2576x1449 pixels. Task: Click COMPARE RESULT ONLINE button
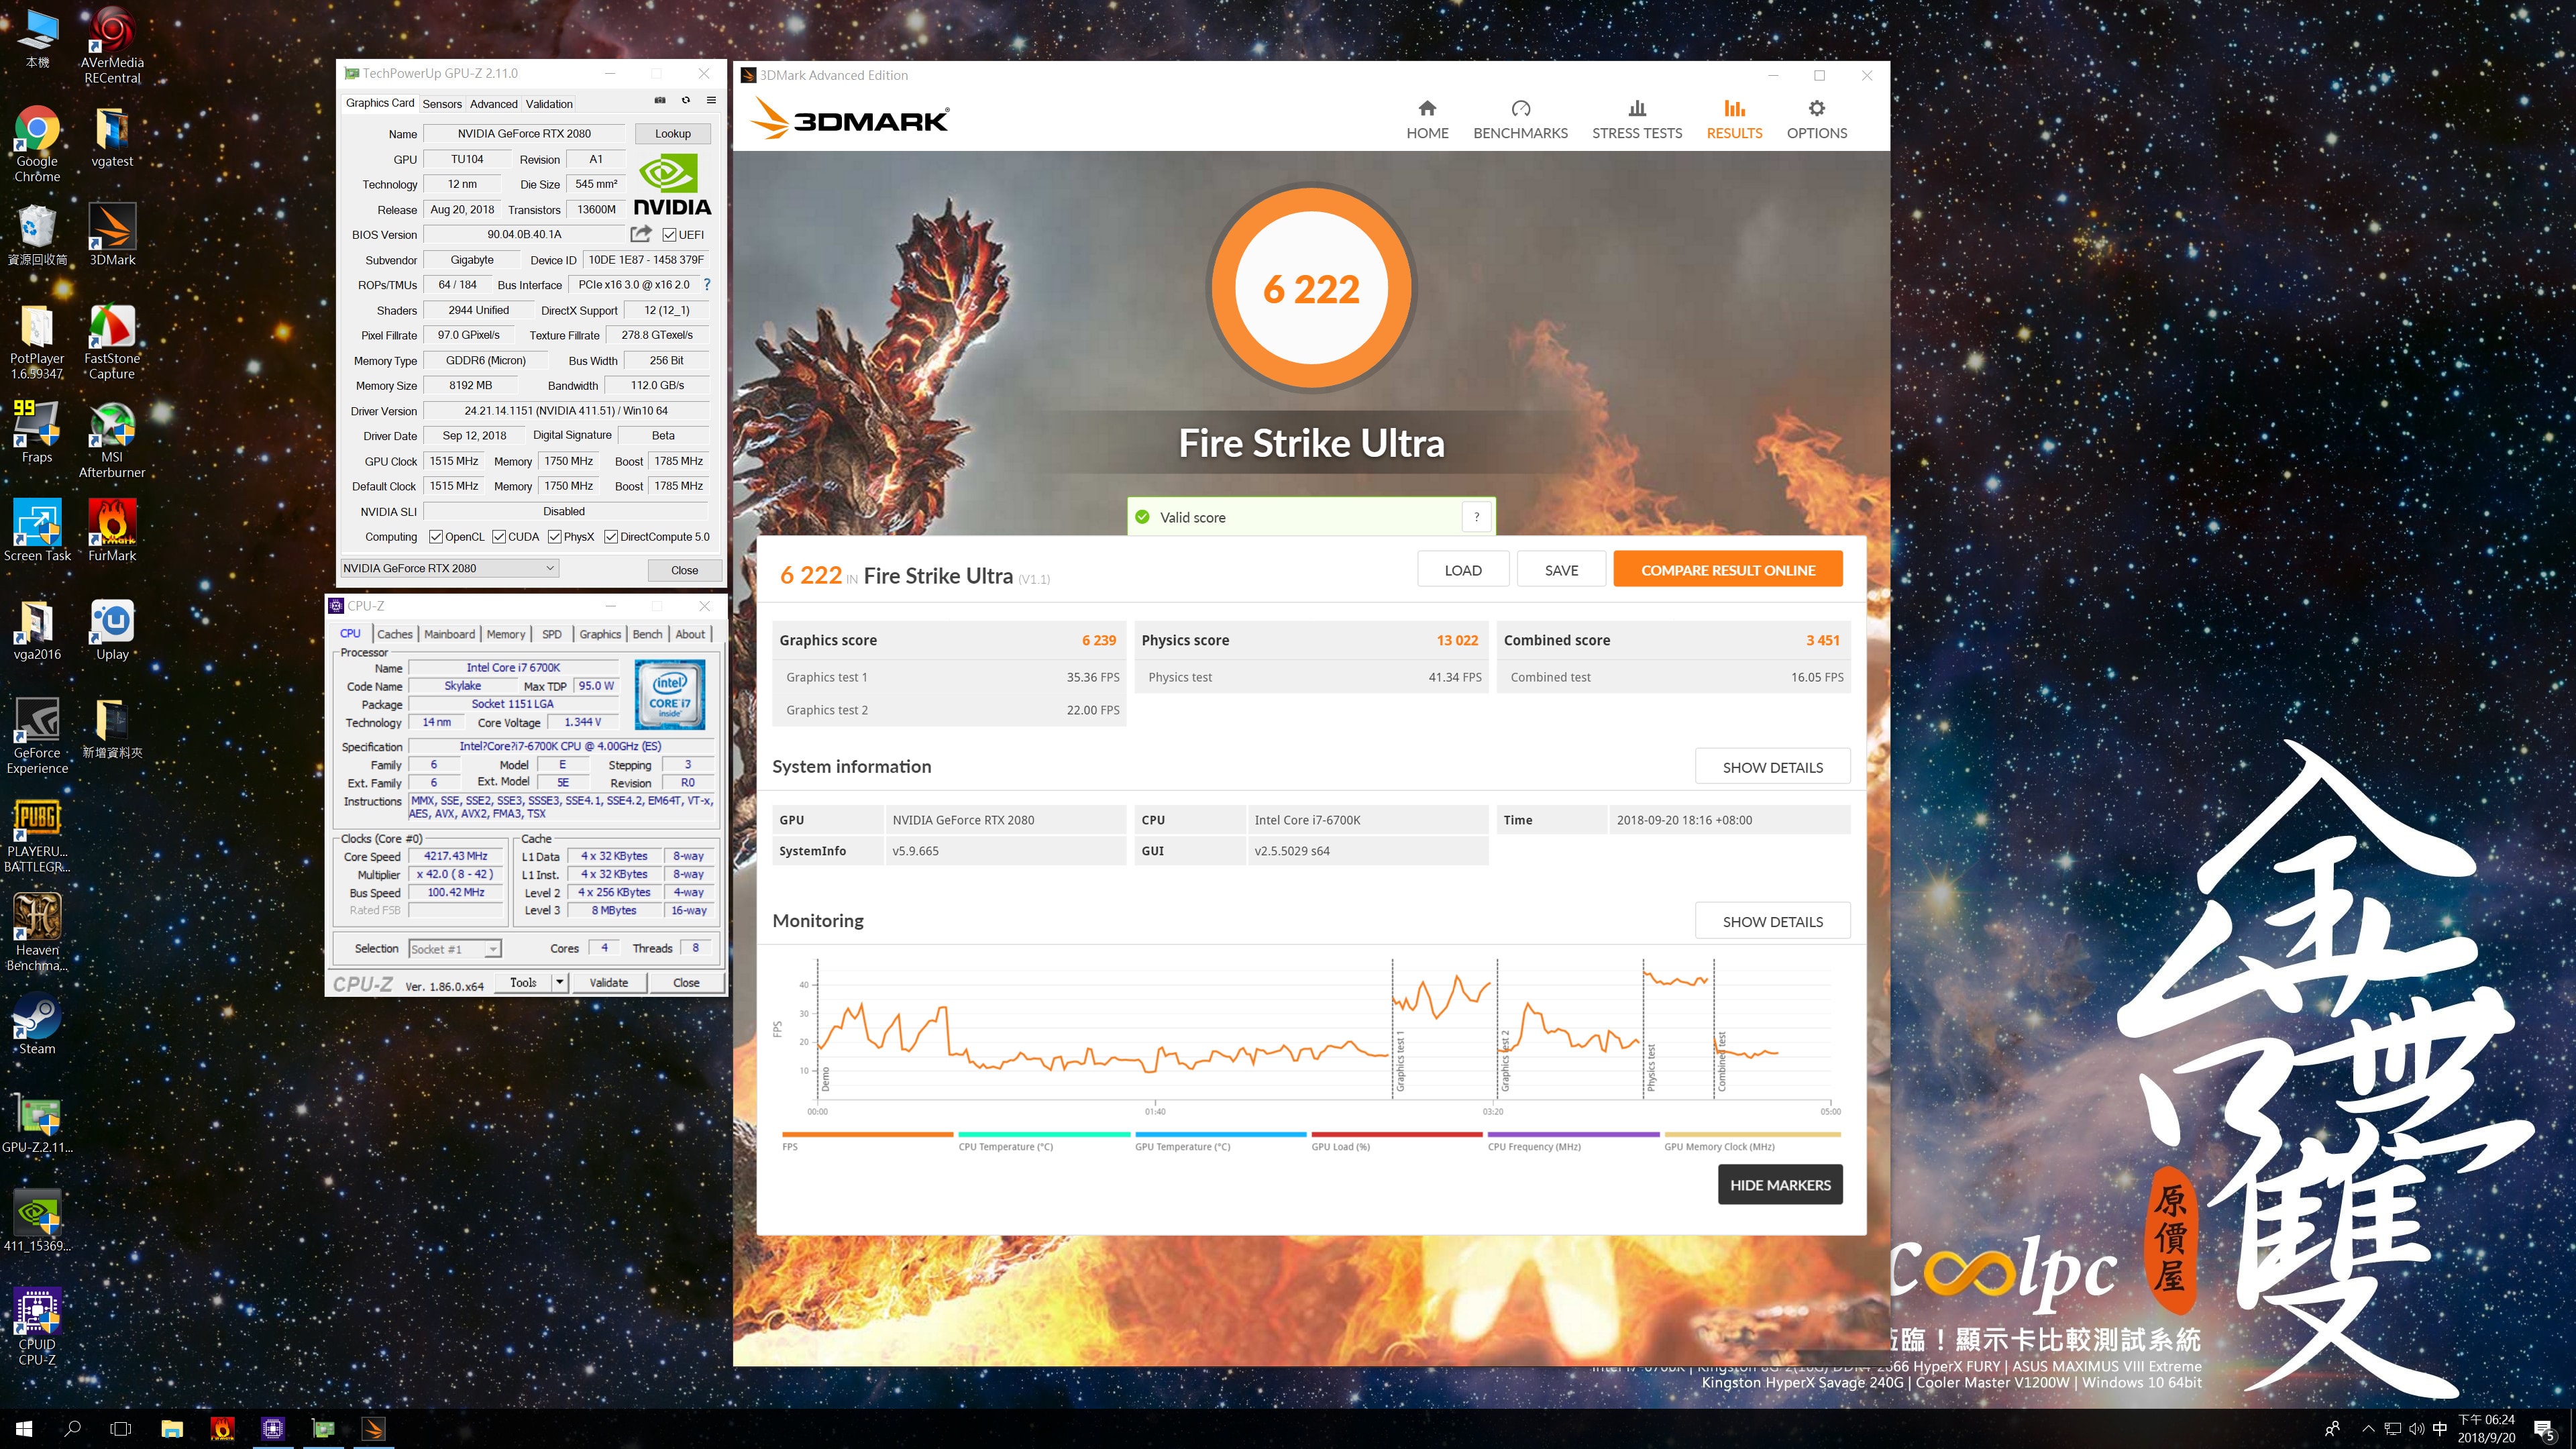pos(1728,570)
